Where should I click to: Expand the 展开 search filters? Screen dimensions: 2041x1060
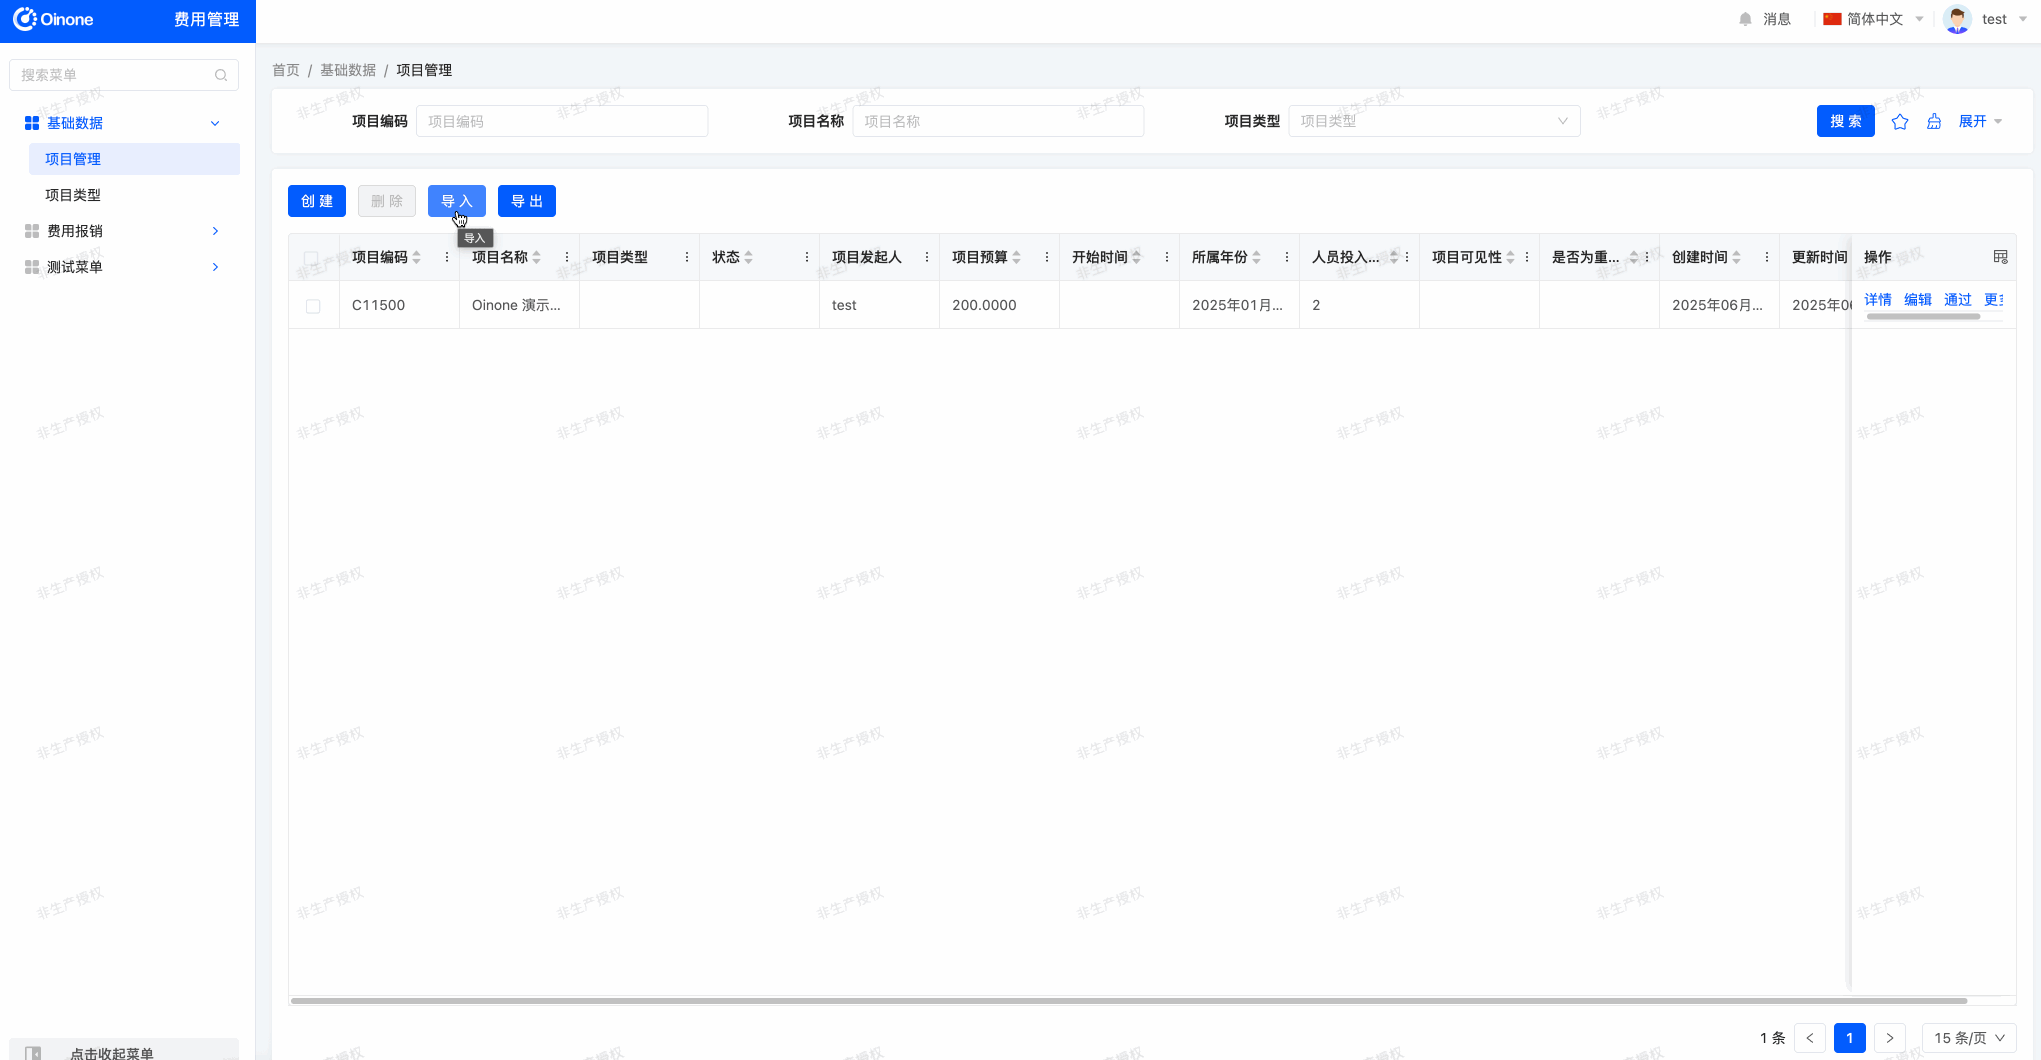click(x=1979, y=122)
